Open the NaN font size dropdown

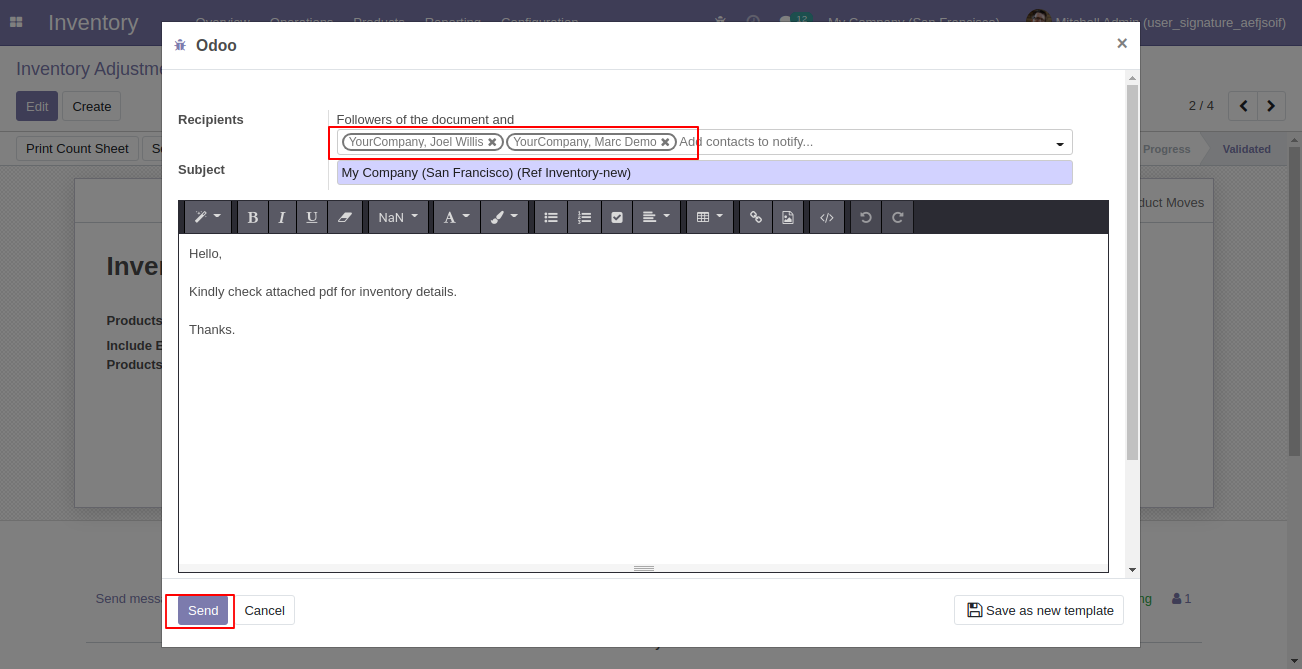pos(398,217)
